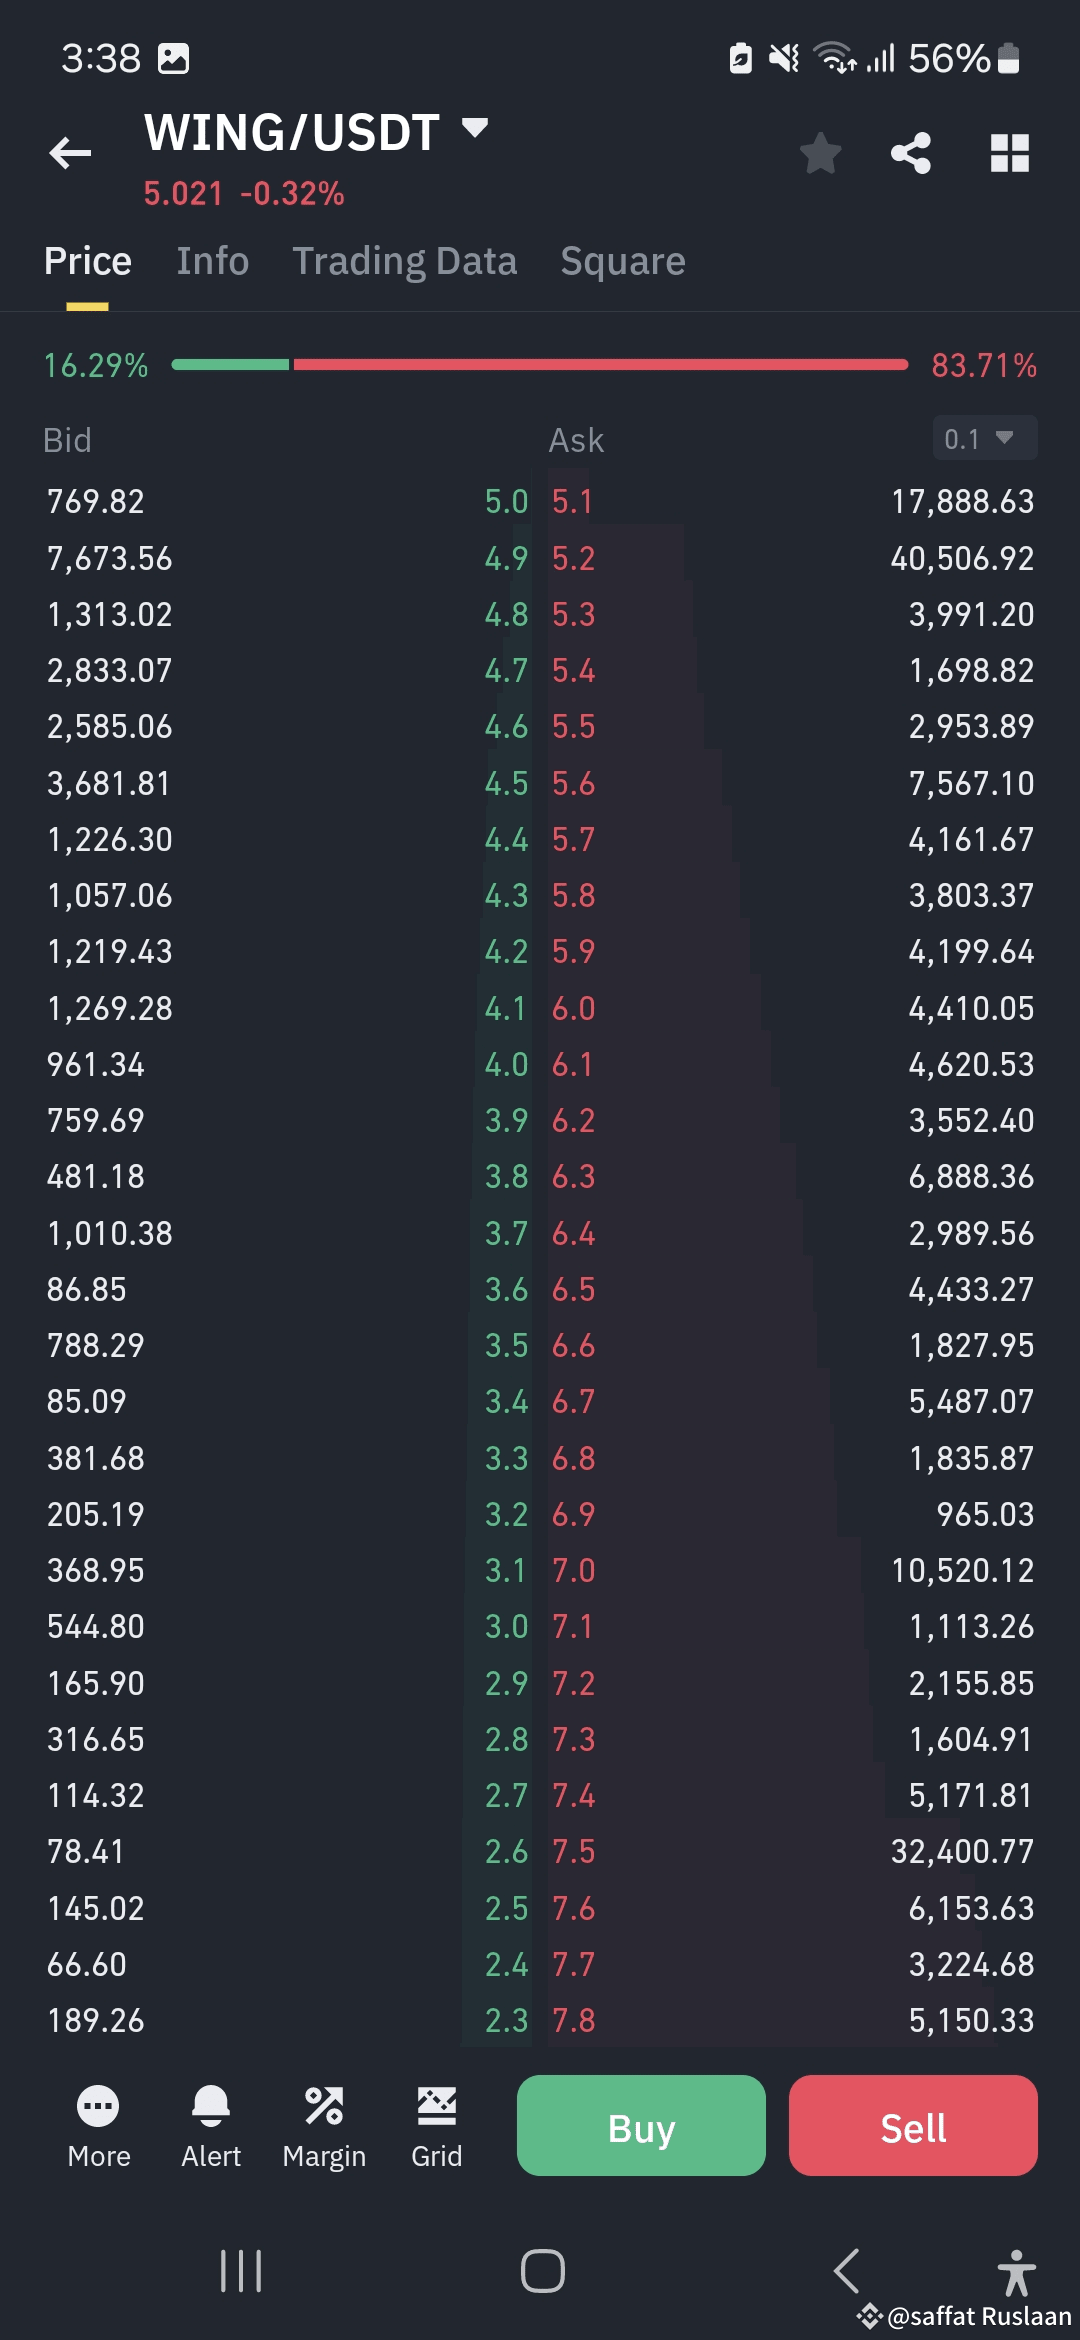Tap bid amount 3,681.81
This screenshot has height=2340, width=1080.
click(x=109, y=783)
